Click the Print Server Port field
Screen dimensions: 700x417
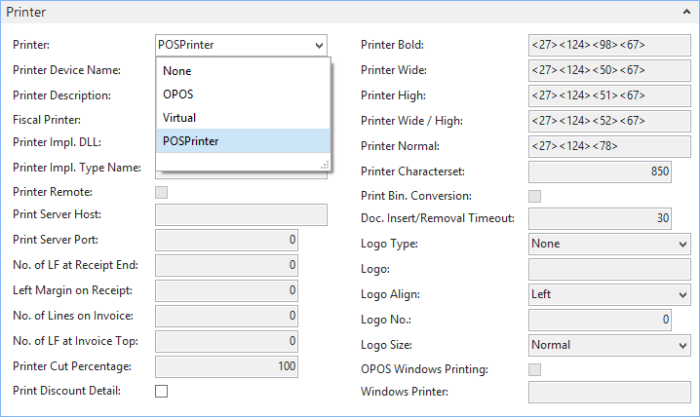(226, 240)
